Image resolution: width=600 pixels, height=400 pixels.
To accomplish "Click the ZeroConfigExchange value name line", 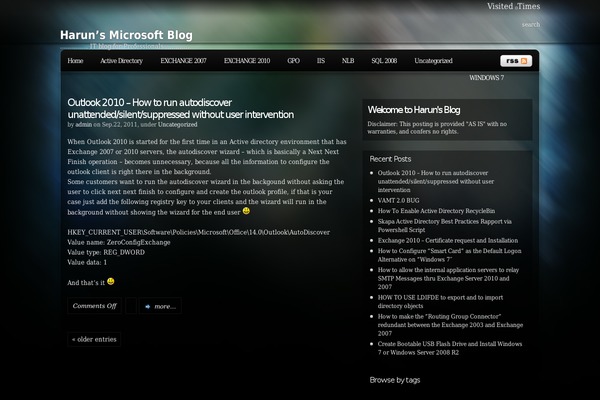I will click(119, 242).
